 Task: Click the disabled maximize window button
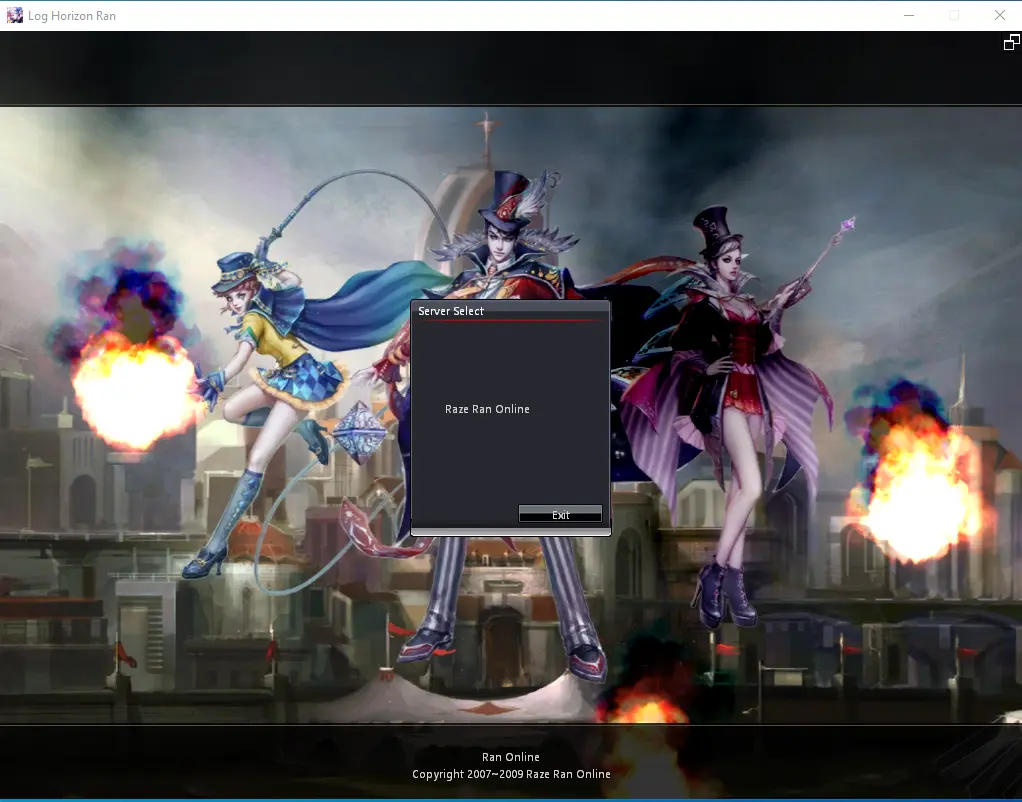tap(954, 16)
